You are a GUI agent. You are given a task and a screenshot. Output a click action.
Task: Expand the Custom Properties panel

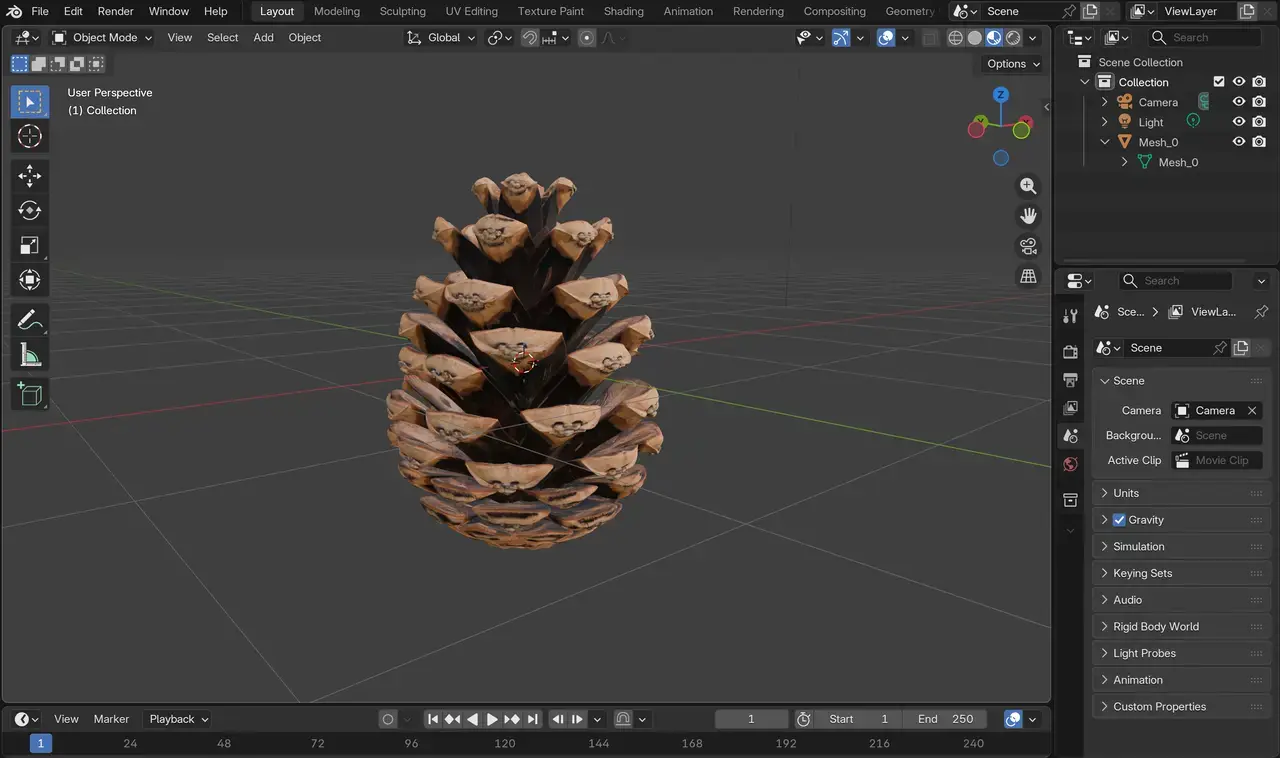pyautogui.click(x=1180, y=707)
